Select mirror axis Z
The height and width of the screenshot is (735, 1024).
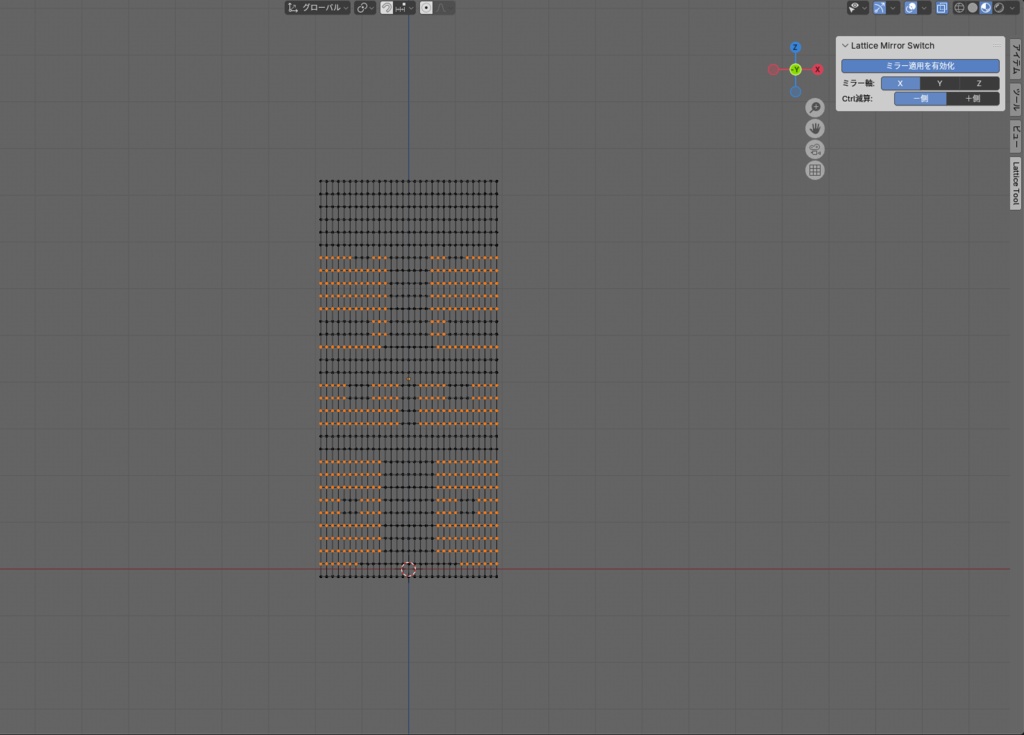point(979,83)
